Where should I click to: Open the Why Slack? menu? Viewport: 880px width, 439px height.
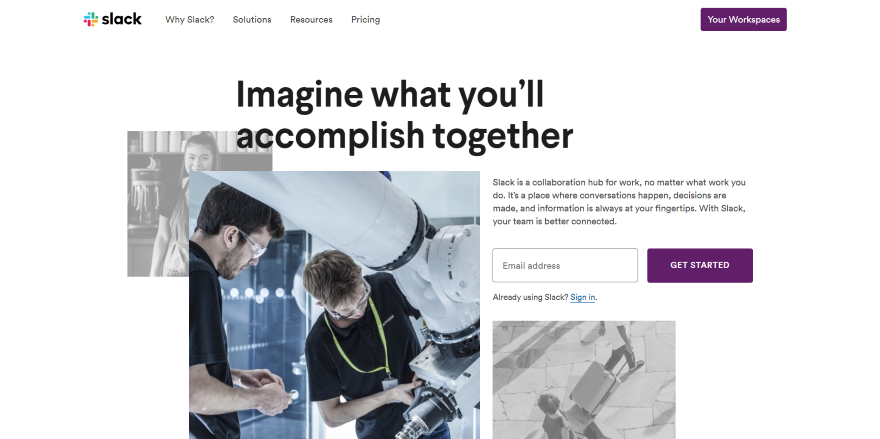click(x=190, y=20)
